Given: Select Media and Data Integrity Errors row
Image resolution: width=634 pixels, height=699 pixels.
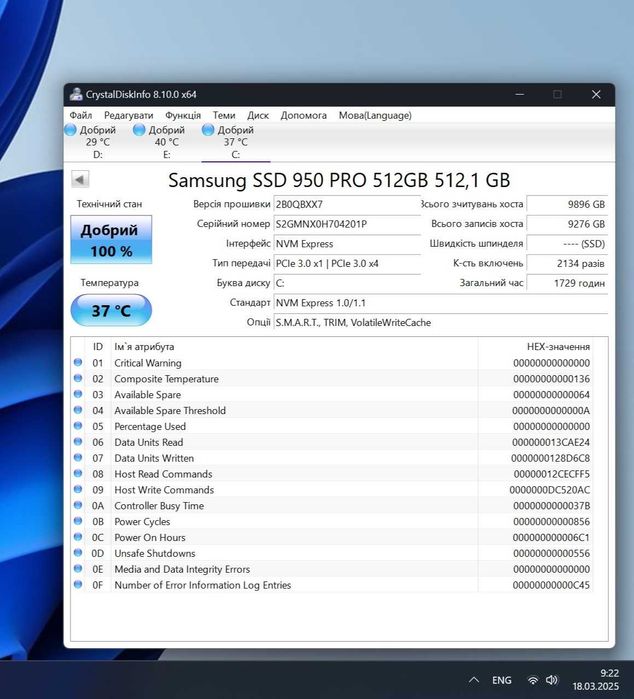Looking at the screenshot, I should click(x=333, y=569).
